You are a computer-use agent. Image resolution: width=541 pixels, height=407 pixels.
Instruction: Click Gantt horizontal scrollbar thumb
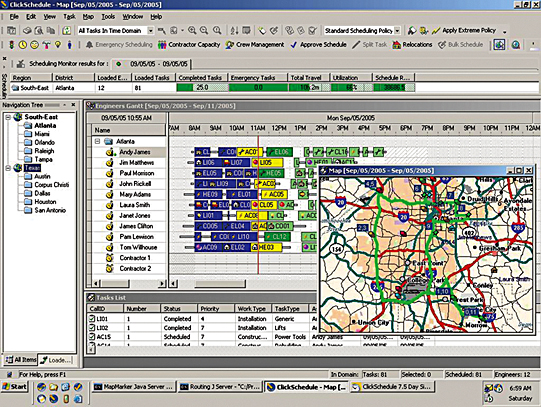(220, 284)
